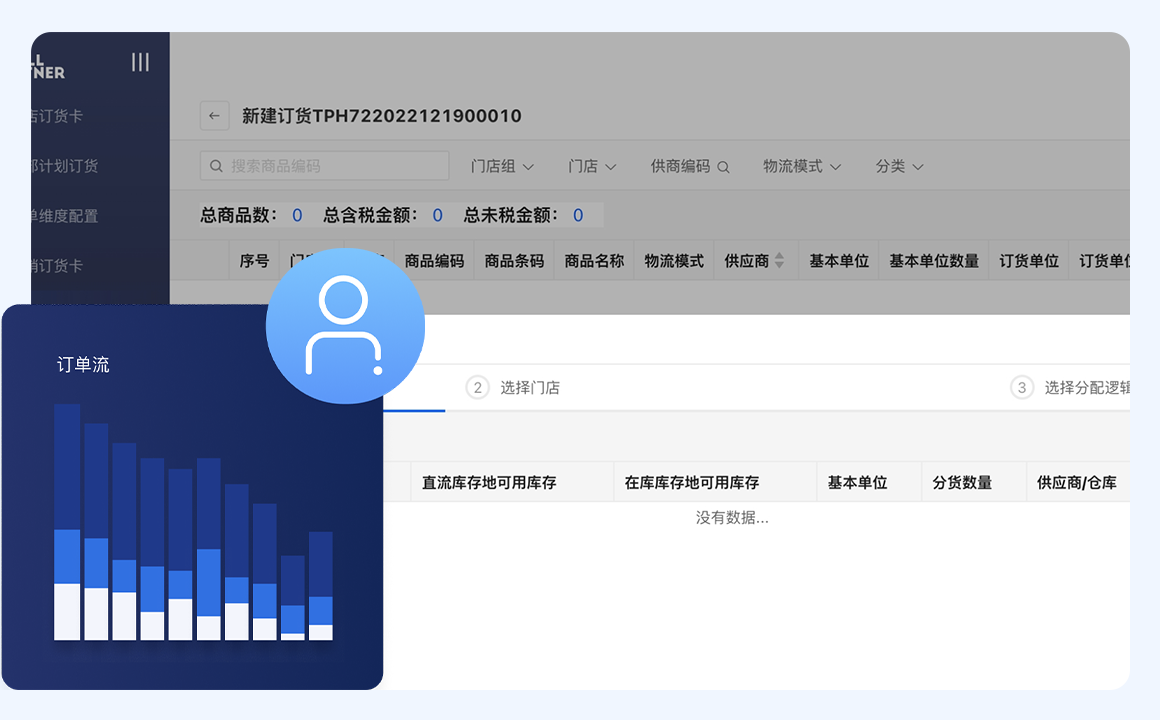Open 维度配置 sidebar item
Viewport: 1160px width, 720px height.
click(66, 216)
